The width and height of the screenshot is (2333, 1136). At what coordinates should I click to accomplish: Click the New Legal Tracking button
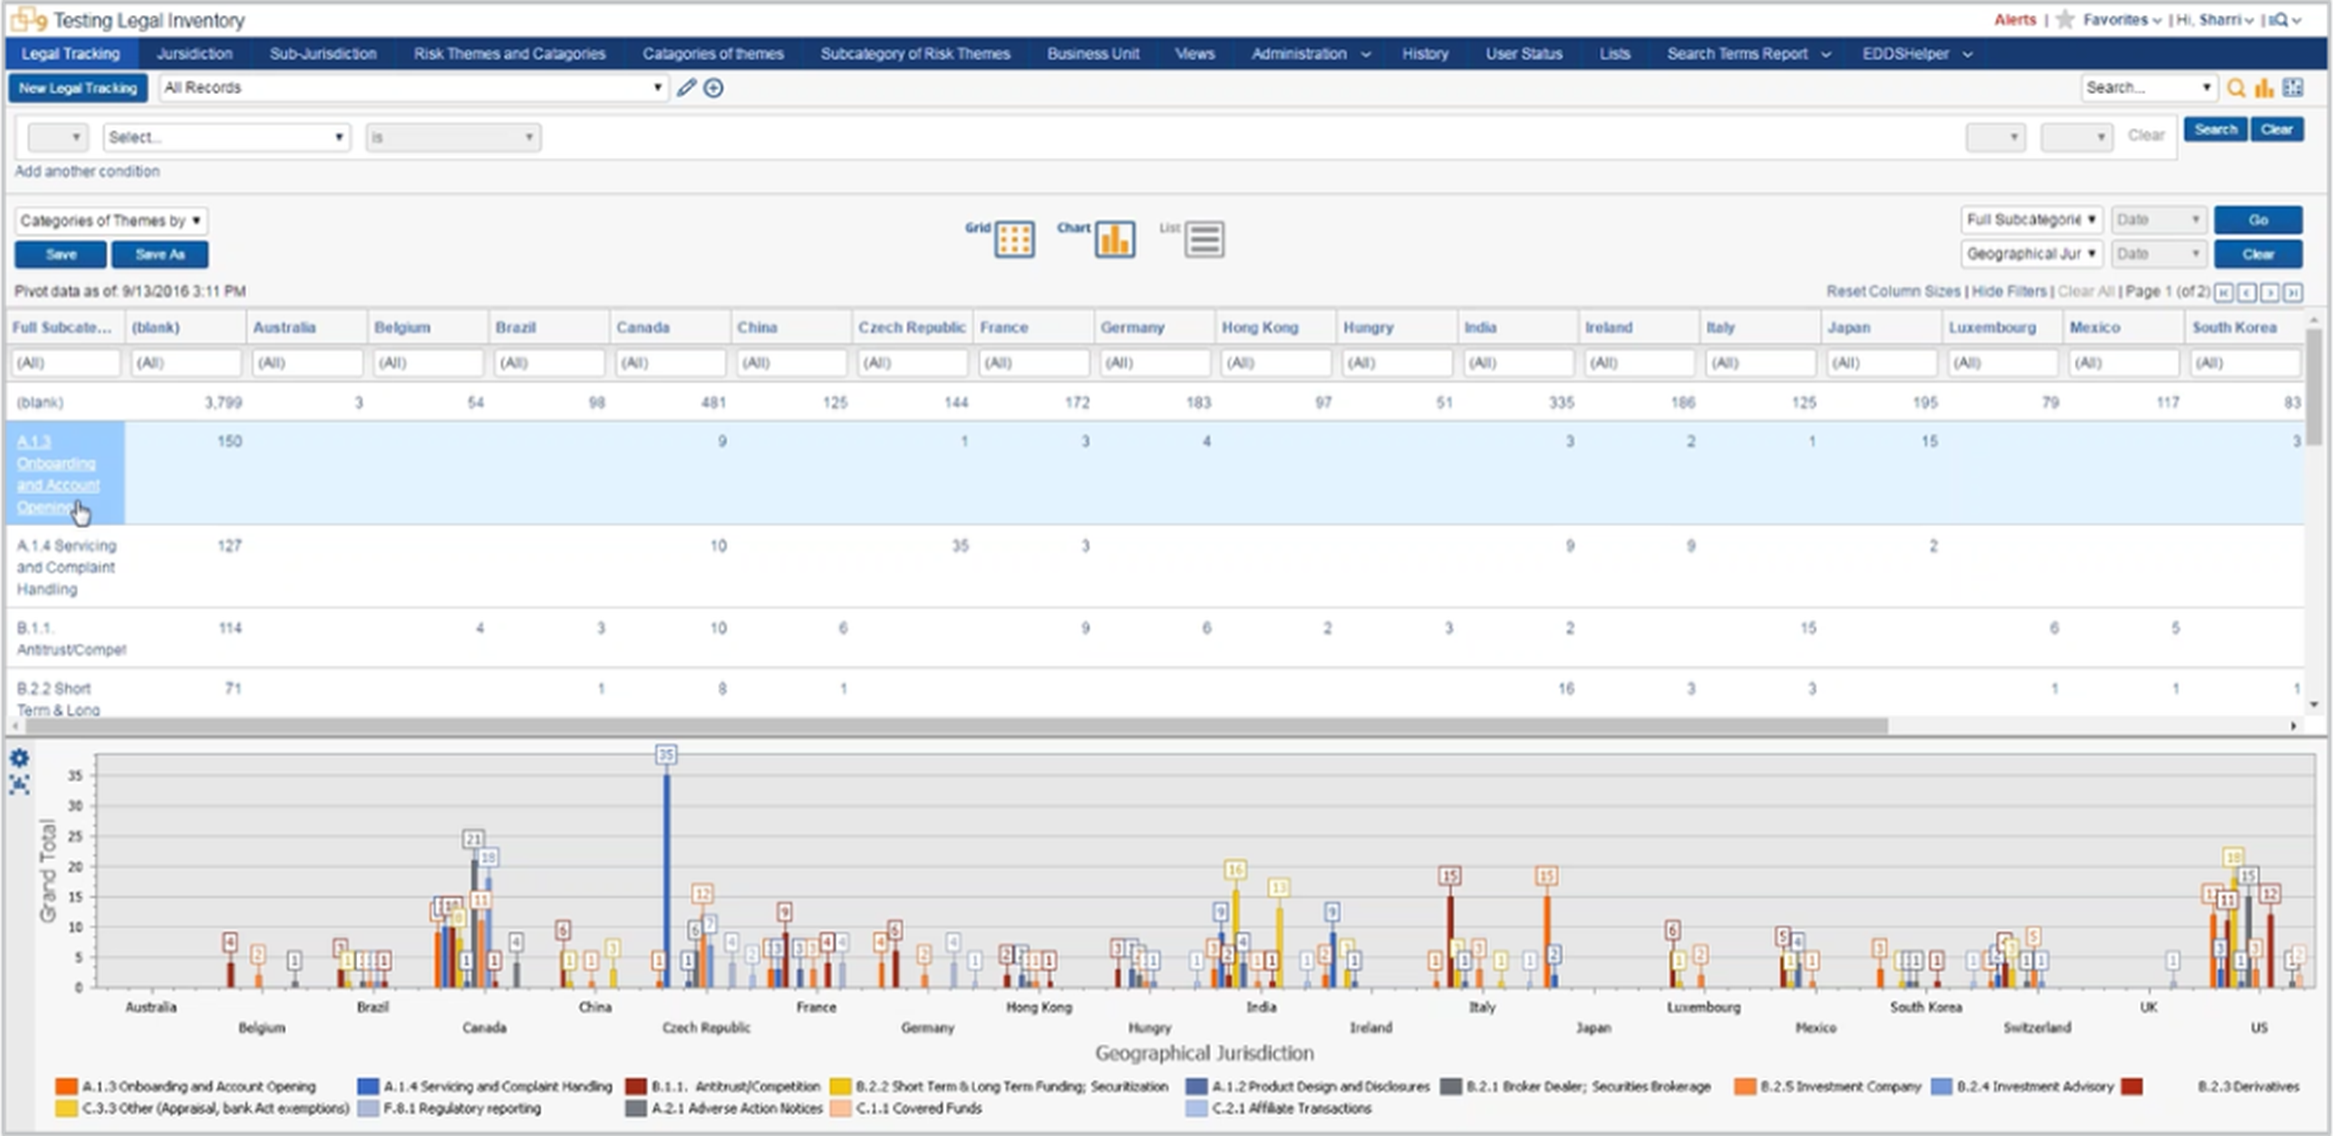pyautogui.click(x=77, y=88)
